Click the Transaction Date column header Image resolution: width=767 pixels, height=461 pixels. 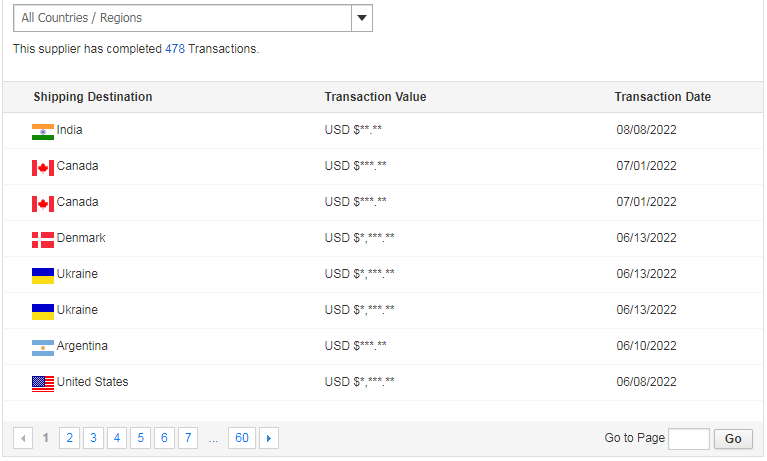[x=662, y=97]
